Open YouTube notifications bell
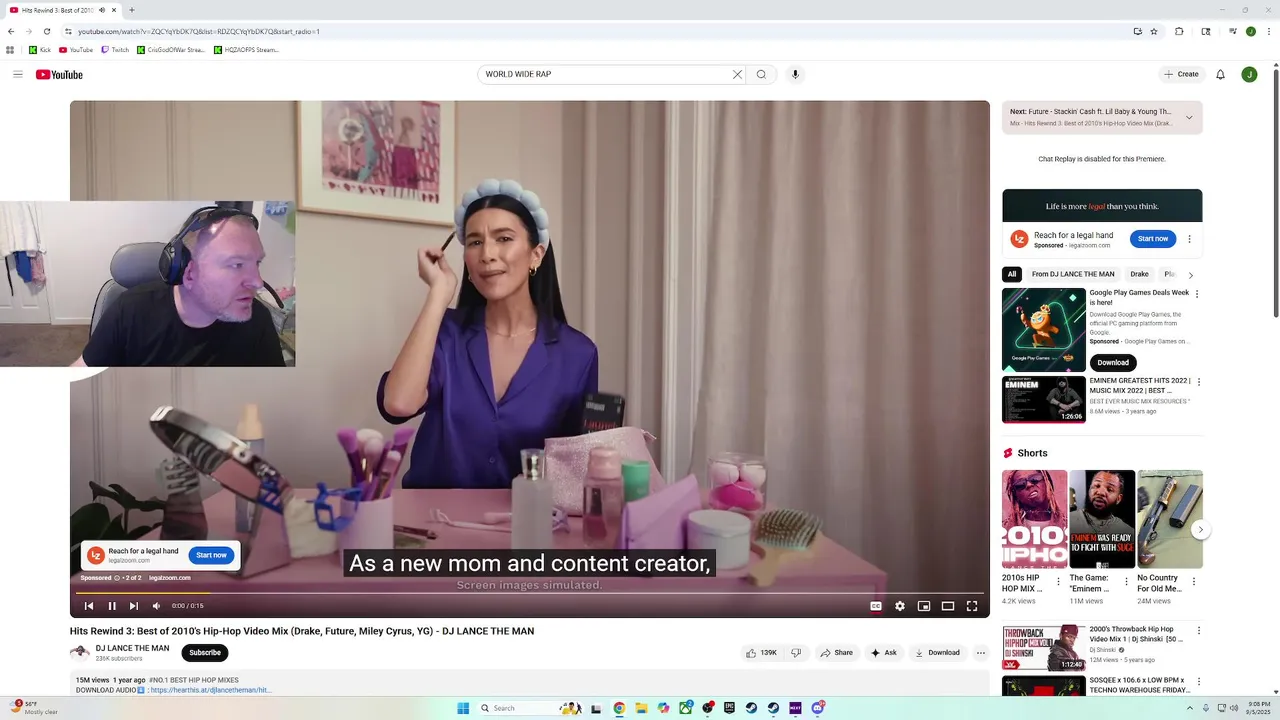The image size is (1280, 720). 1220,74
